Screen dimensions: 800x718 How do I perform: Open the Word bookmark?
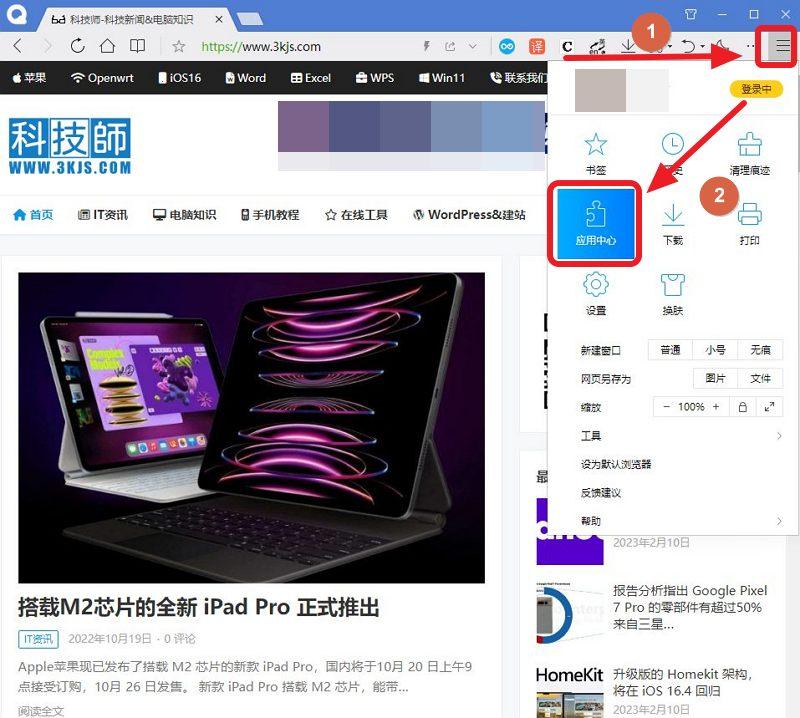point(245,78)
